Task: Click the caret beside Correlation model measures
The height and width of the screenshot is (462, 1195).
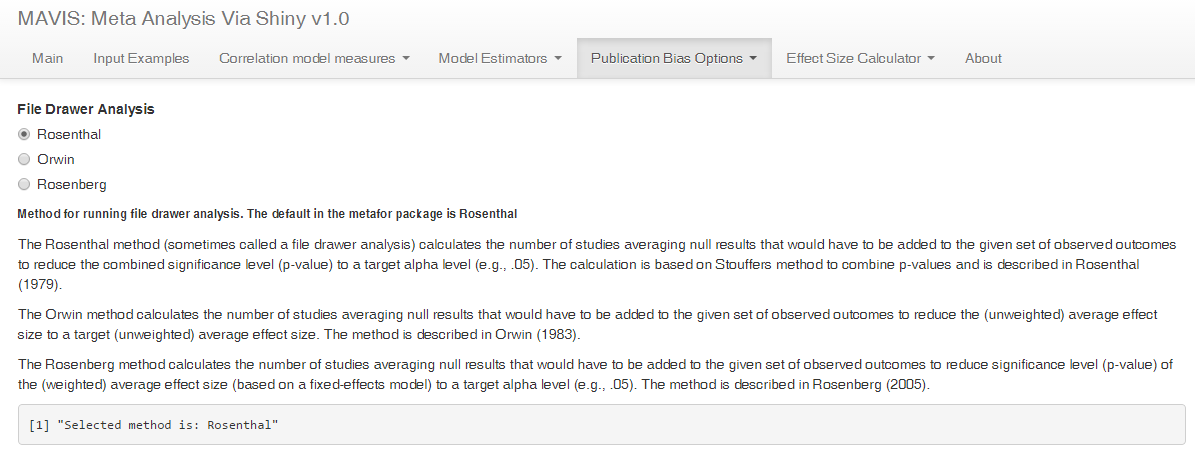Action: [x=406, y=59]
